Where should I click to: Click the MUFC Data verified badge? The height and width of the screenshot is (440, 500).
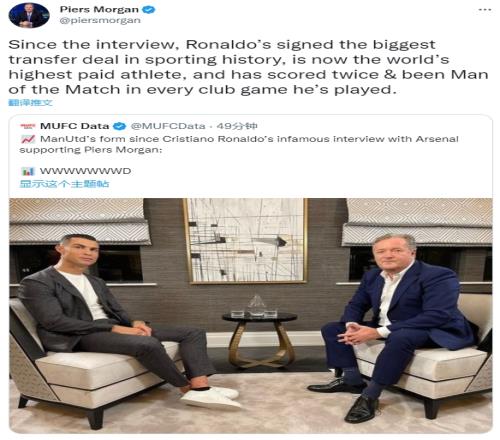[120, 126]
